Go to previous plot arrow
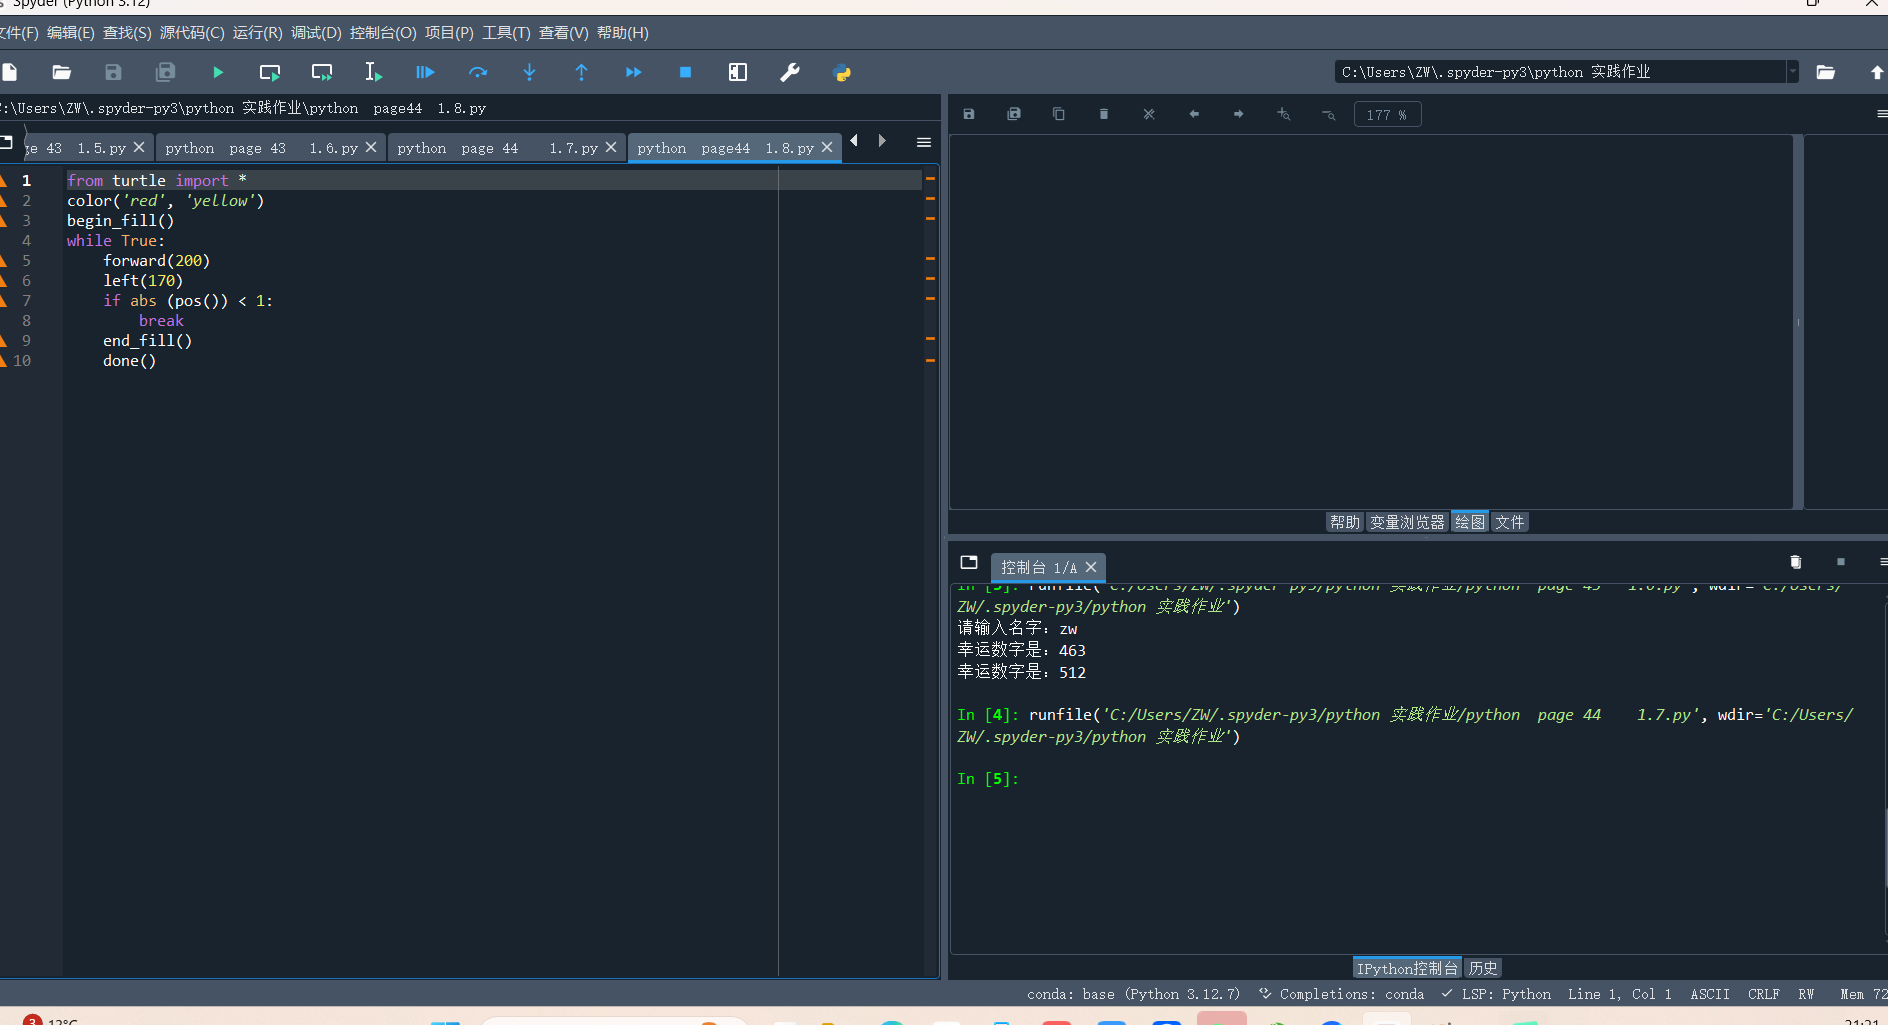Viewport: 1888px width, 1025px height. 1194,114
